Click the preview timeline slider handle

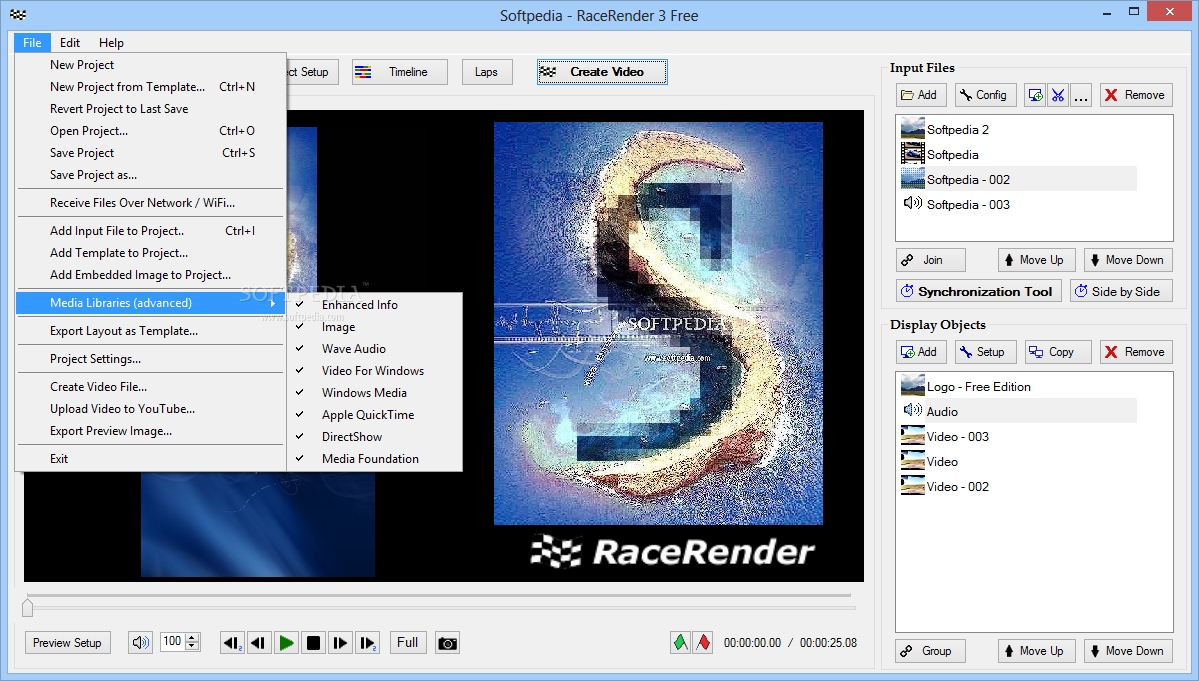click(28, 607)
